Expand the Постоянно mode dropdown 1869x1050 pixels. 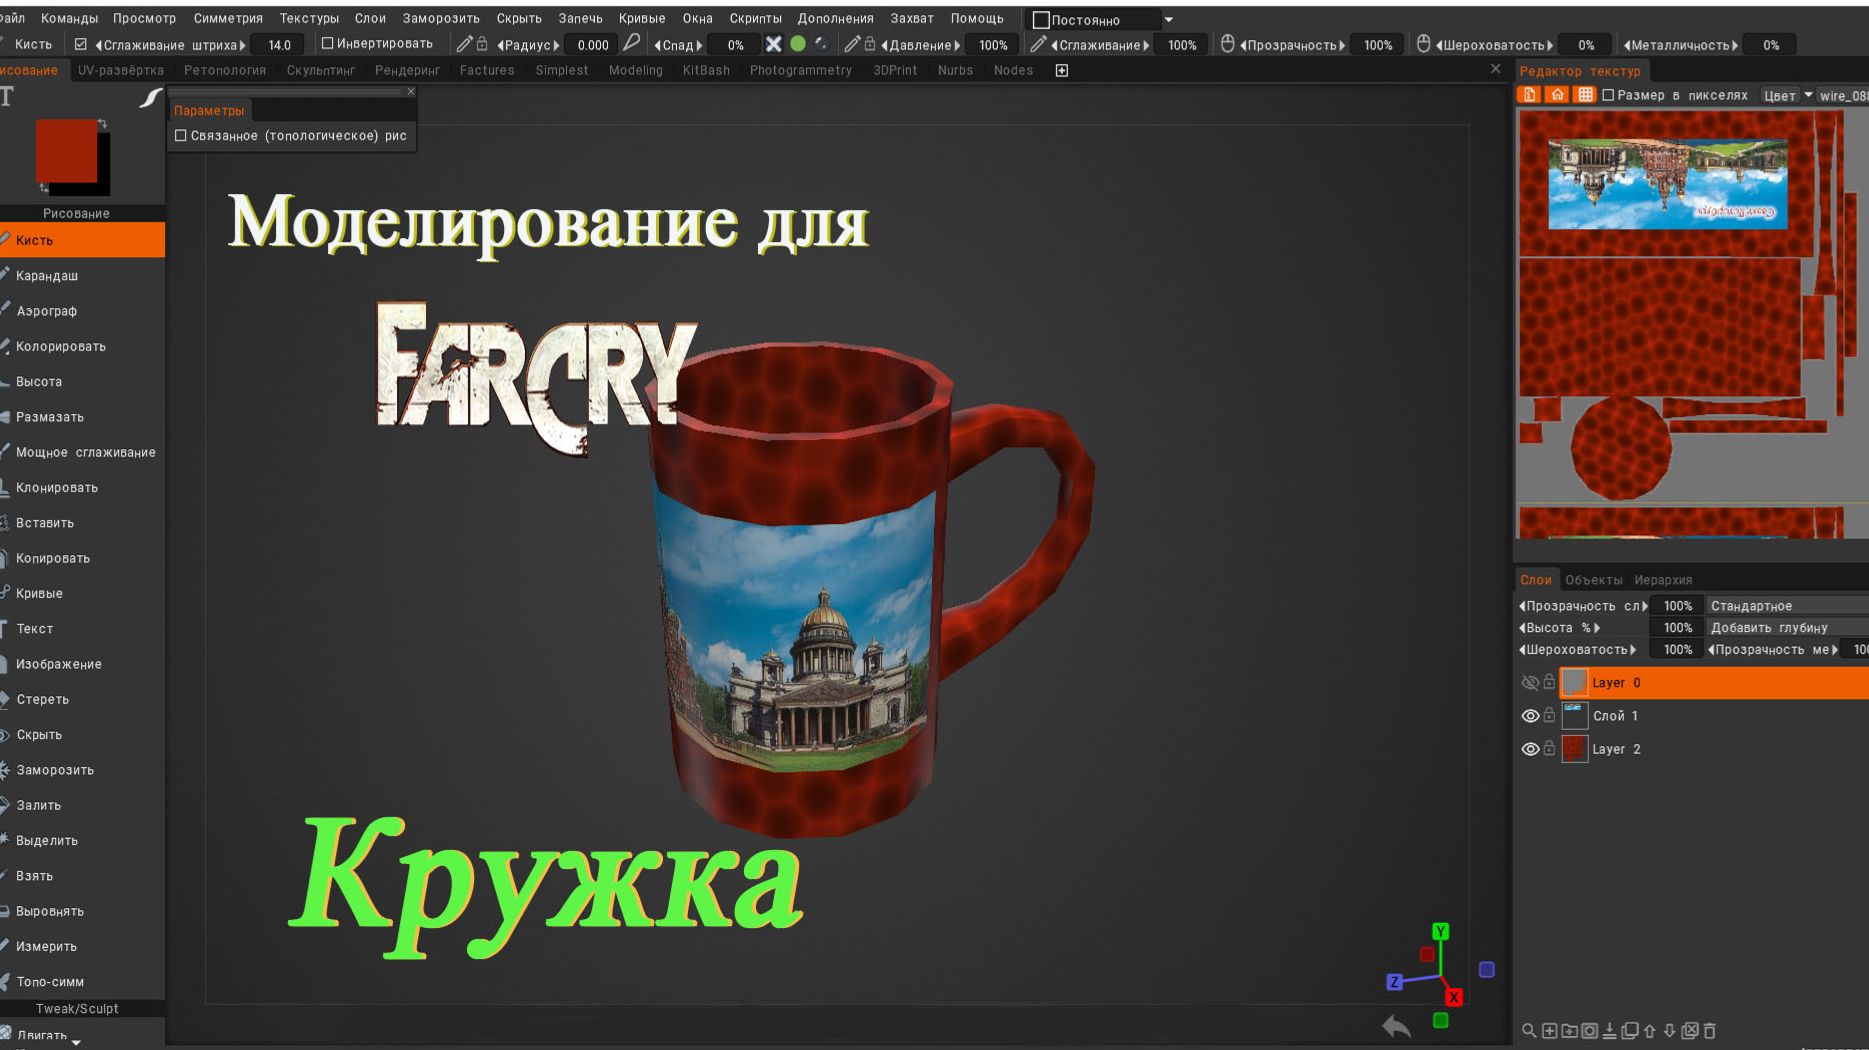click(1168, 18)
